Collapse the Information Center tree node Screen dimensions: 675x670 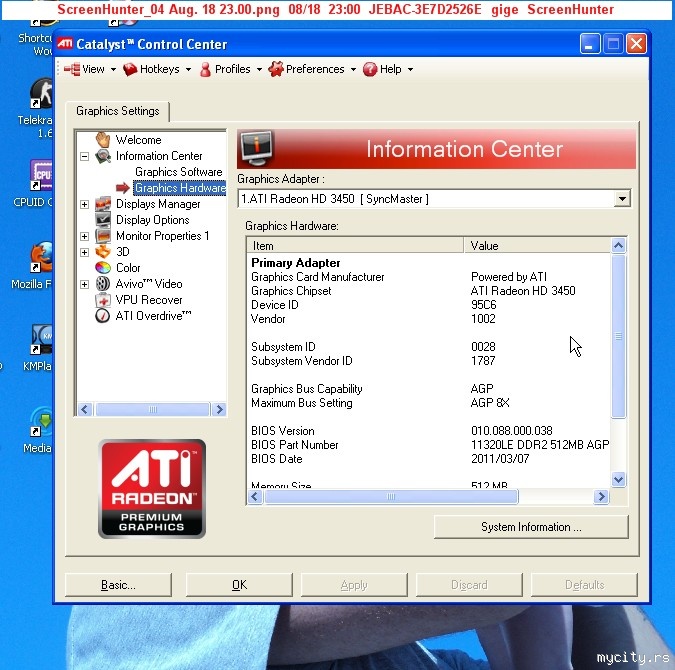coord(84,156)
